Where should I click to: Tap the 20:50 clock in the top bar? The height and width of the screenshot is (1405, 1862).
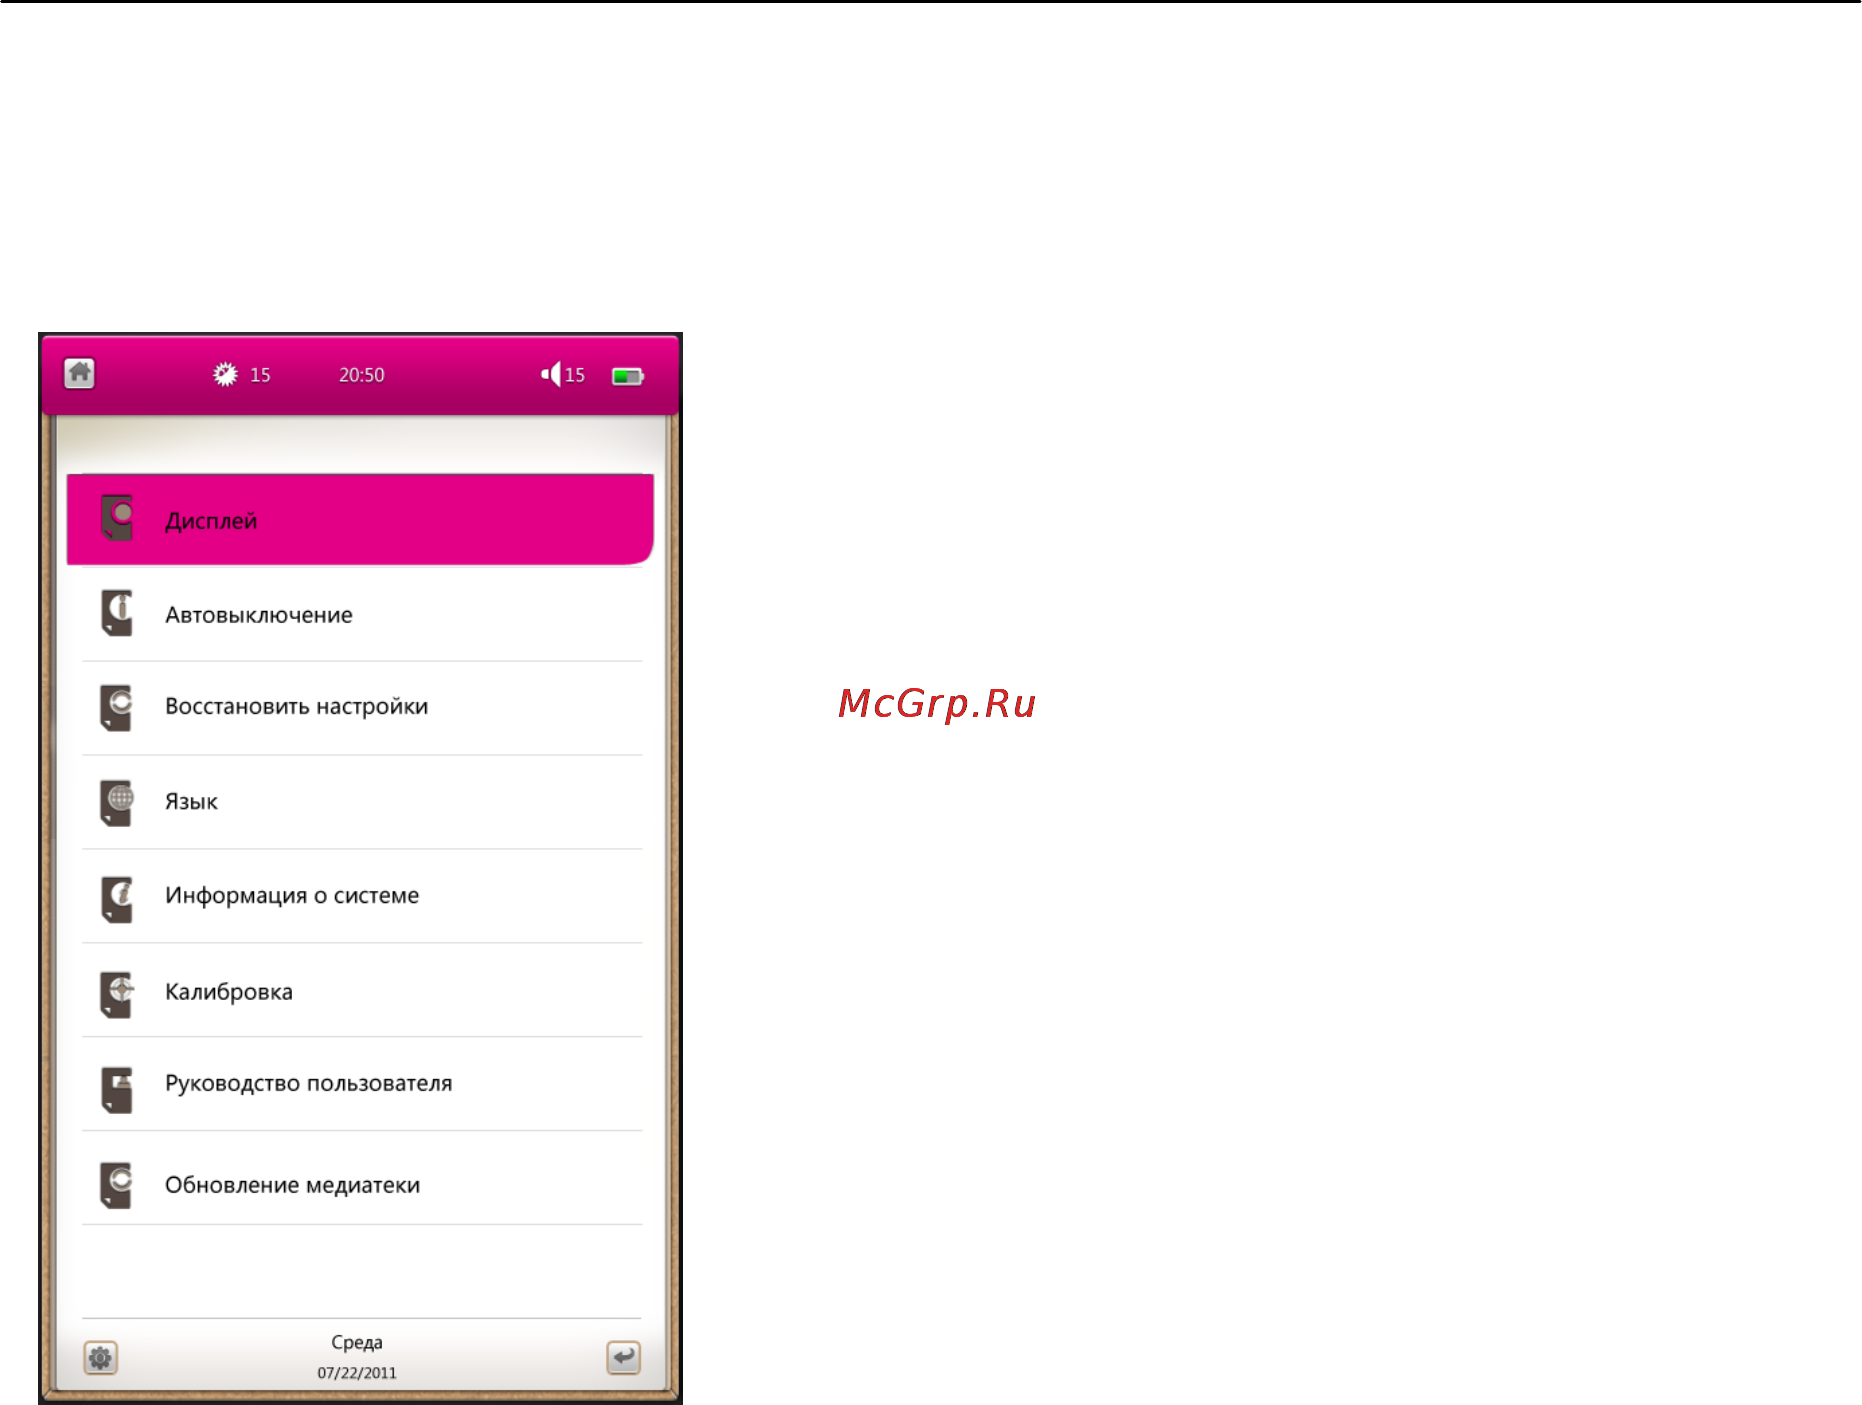[x=361, y=375]
